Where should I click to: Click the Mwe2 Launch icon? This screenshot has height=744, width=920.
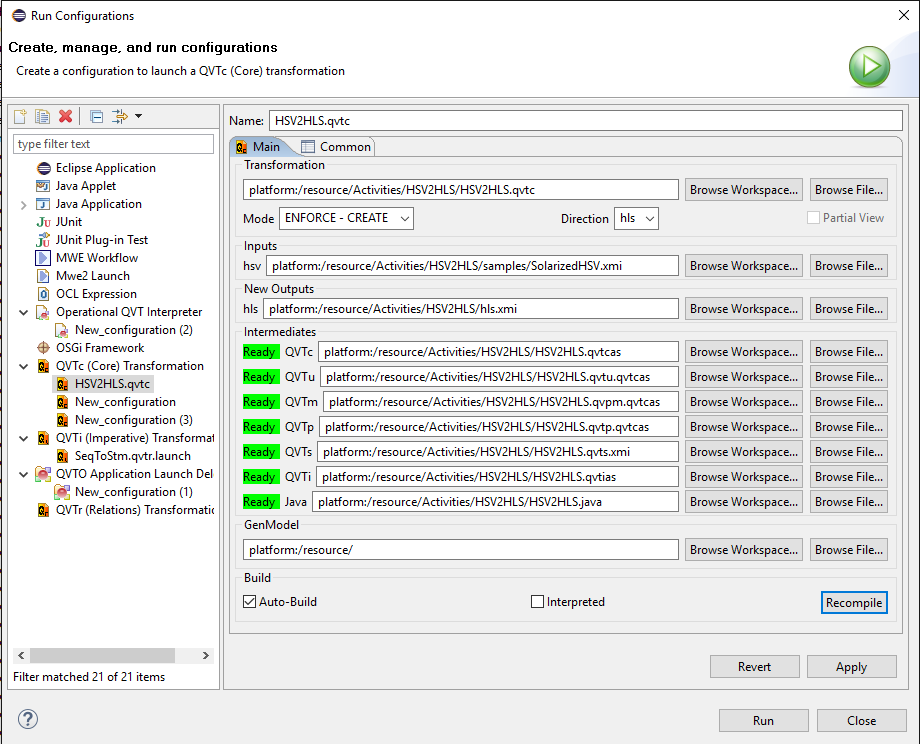tap(43, 276)
